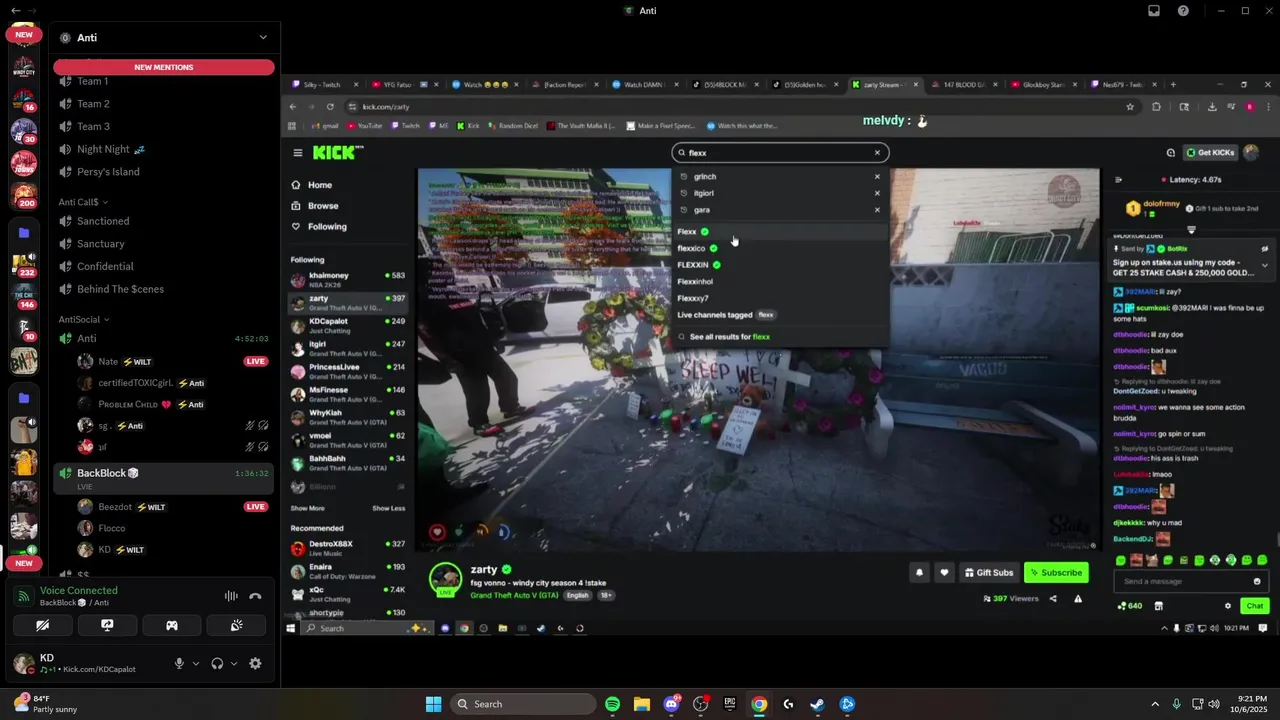The width and height of the screenshot is (1280, 720).
Task: Open the soundboard button
Action: pyautogui.click(x=236, y=625)
